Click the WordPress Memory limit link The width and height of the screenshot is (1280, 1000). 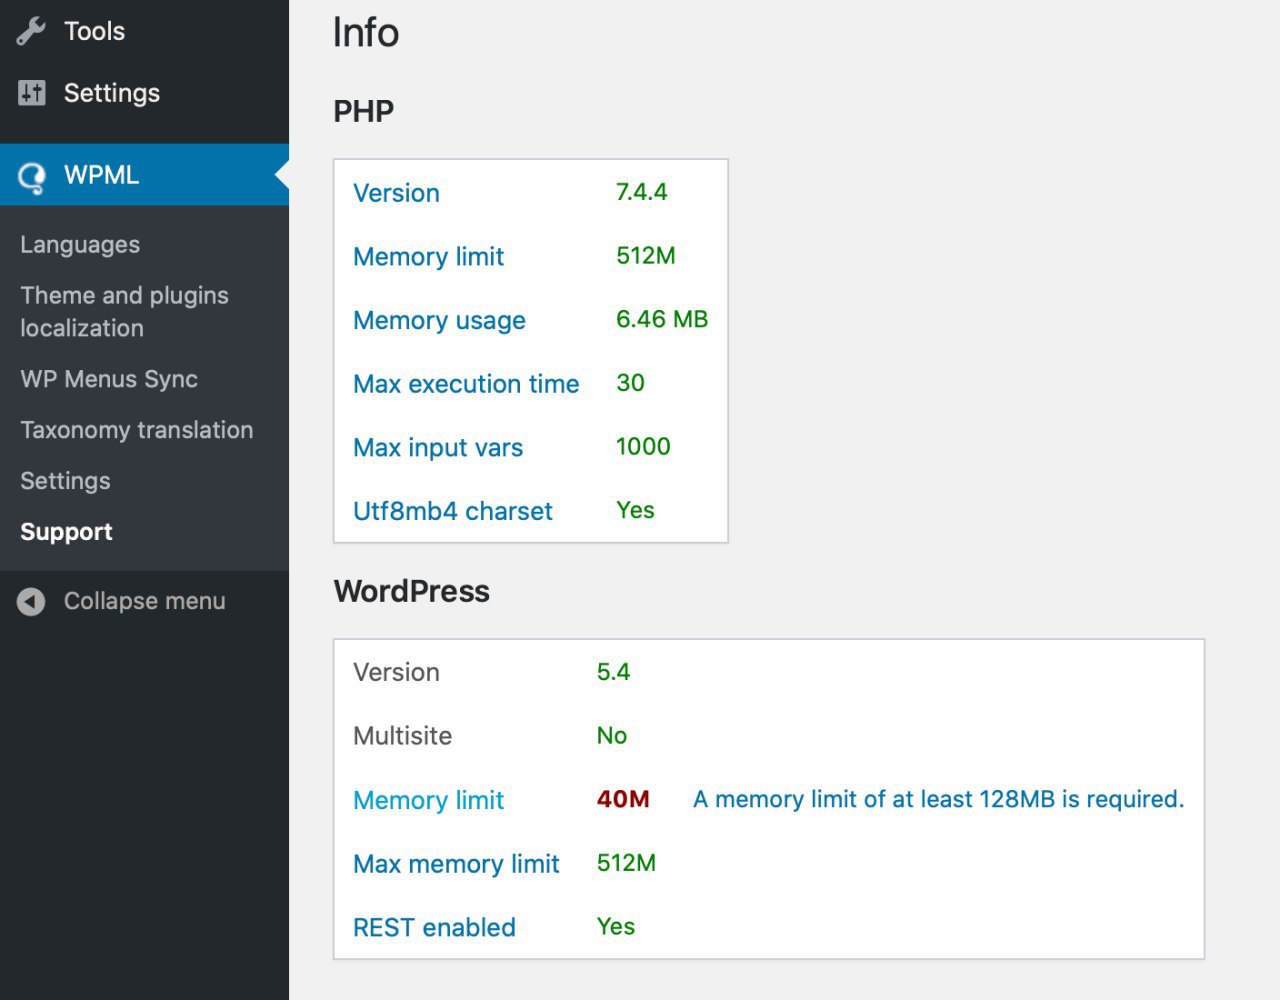[x=428, y=800]
